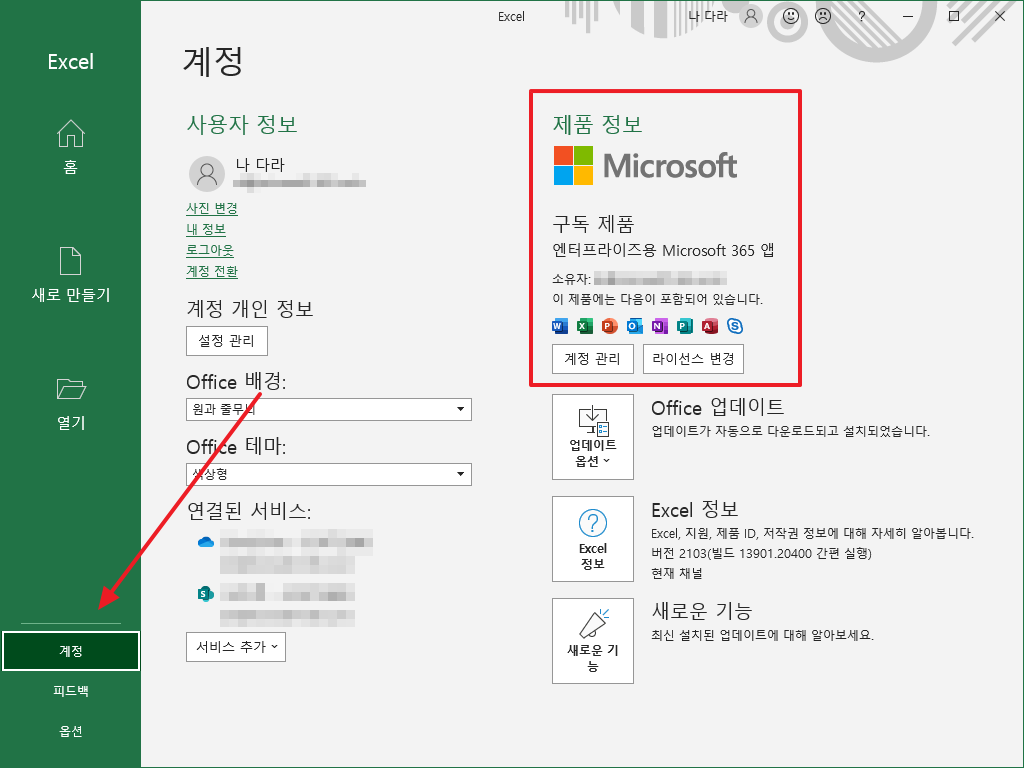Open the Home (홈) page in sidebar
This screenshot has height=768, width=1024.
pyautogui.click(x=71, y=147)
